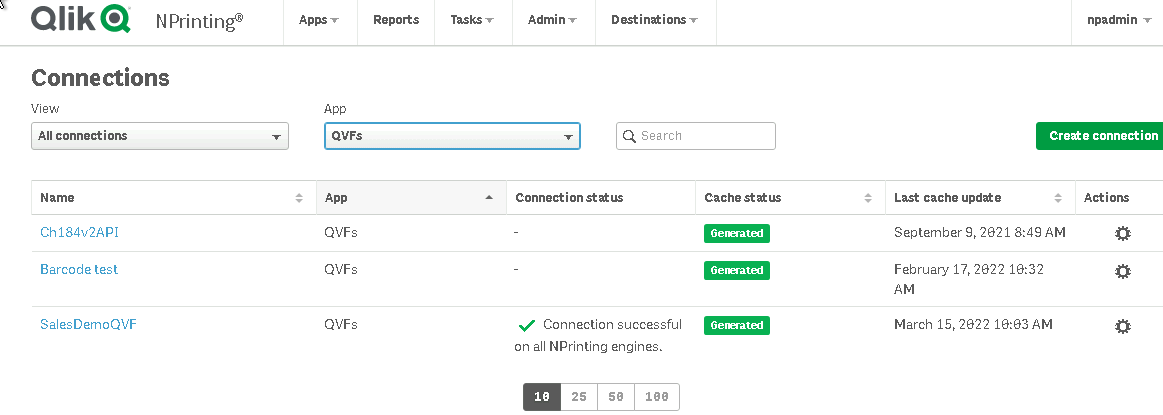This screenshot has height=415, width=1163.
Task: Open the Apps menu
Action: [x=319, y=20]
